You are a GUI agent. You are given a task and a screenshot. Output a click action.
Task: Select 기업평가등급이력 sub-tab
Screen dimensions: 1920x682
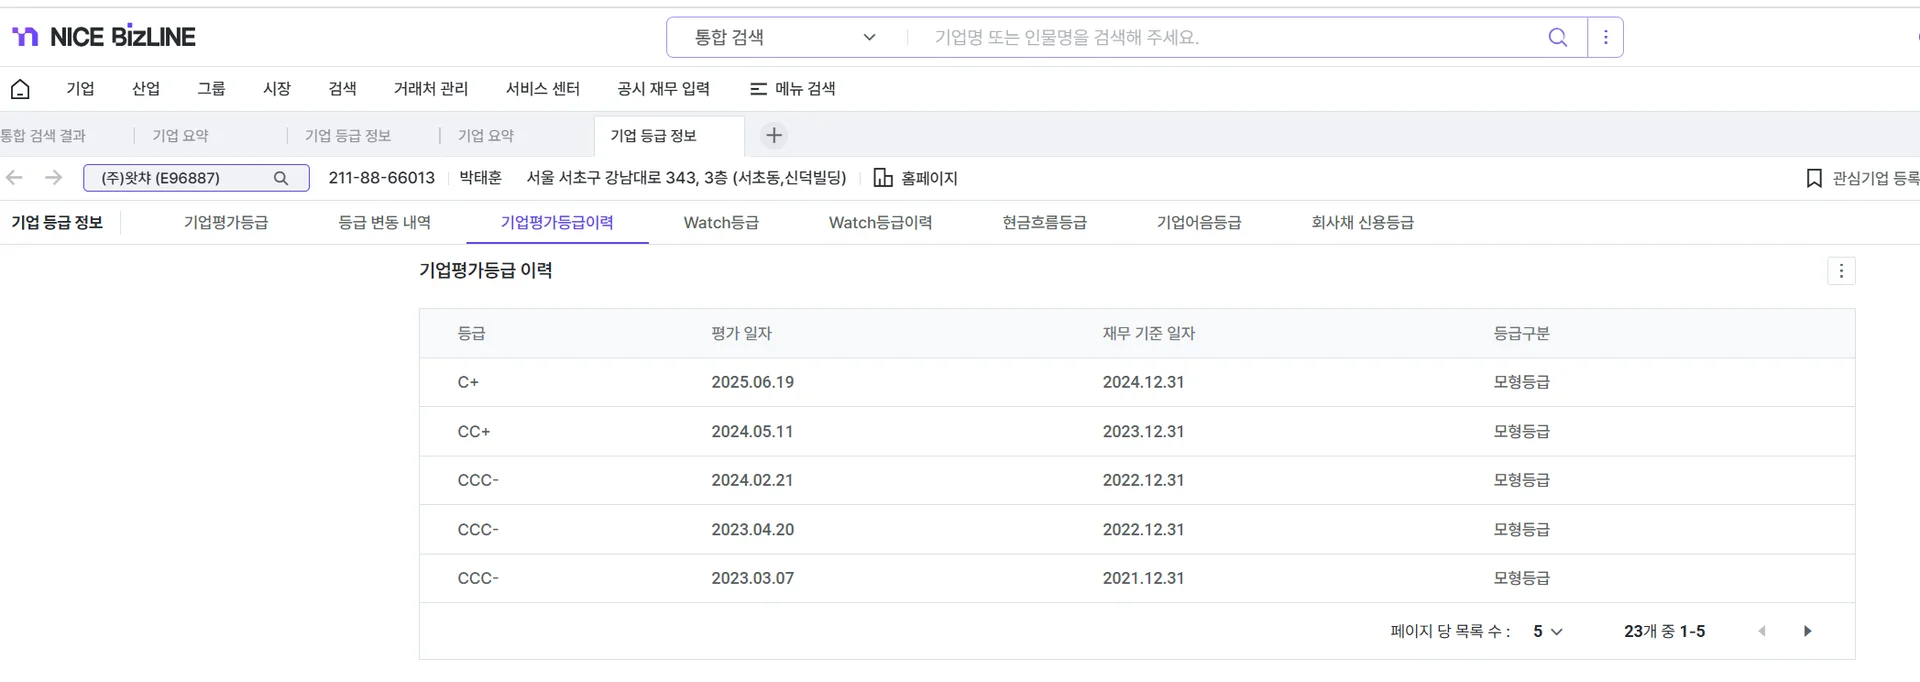pyautogui.click(x=557, y=223)
